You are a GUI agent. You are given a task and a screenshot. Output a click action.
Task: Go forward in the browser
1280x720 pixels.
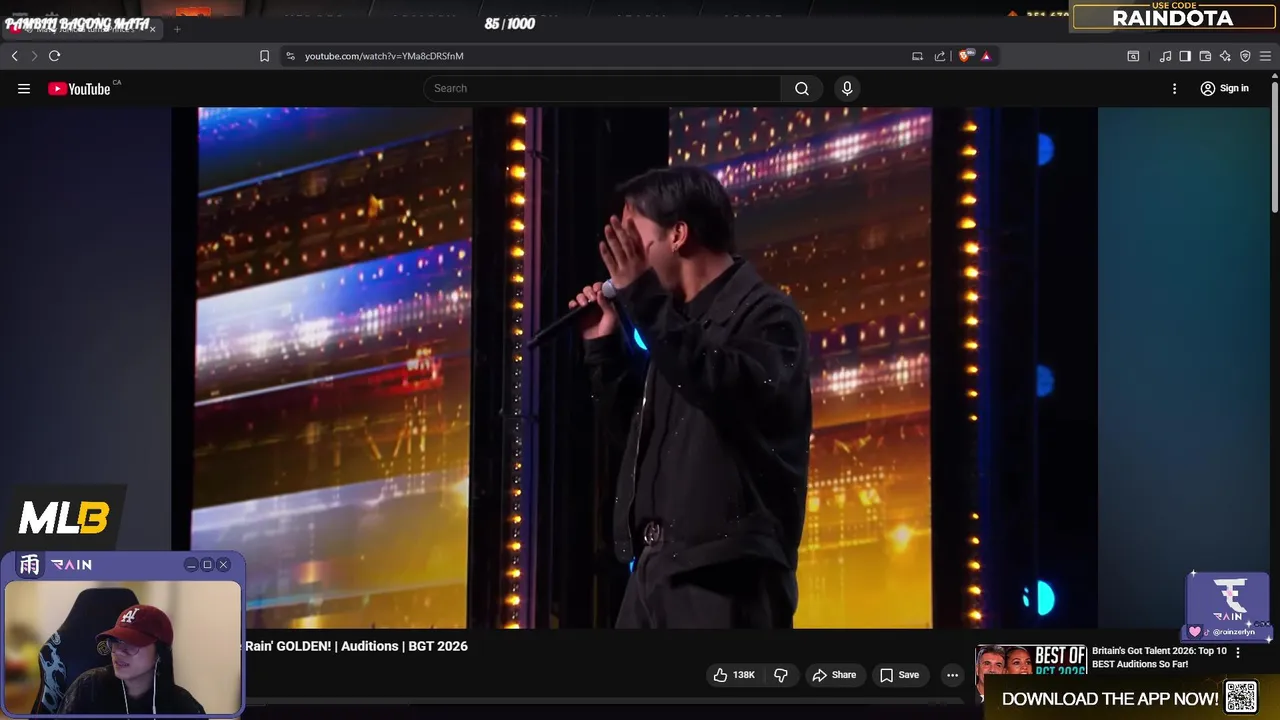click(x=34, y=56)
